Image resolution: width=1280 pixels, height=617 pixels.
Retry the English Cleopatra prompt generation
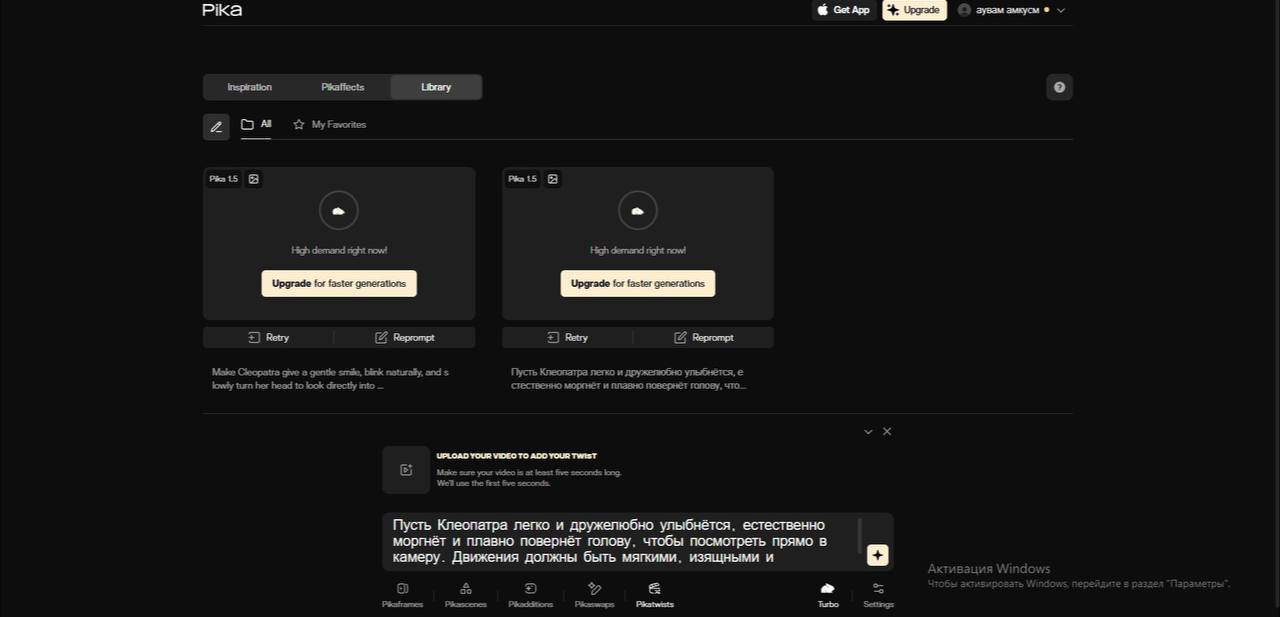[x=268, y=337]
